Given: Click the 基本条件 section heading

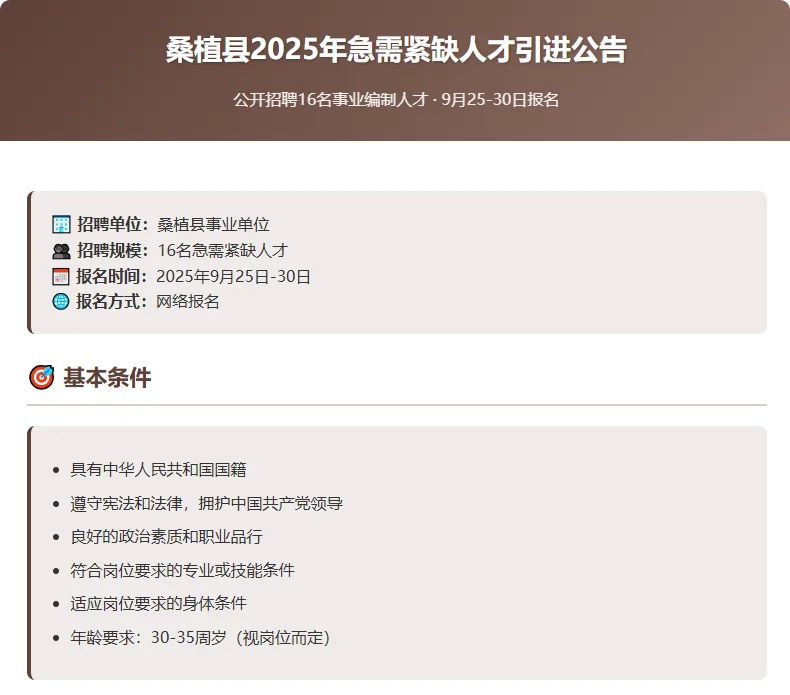Looking at the screenshot, I should click(x=107, y=377).
